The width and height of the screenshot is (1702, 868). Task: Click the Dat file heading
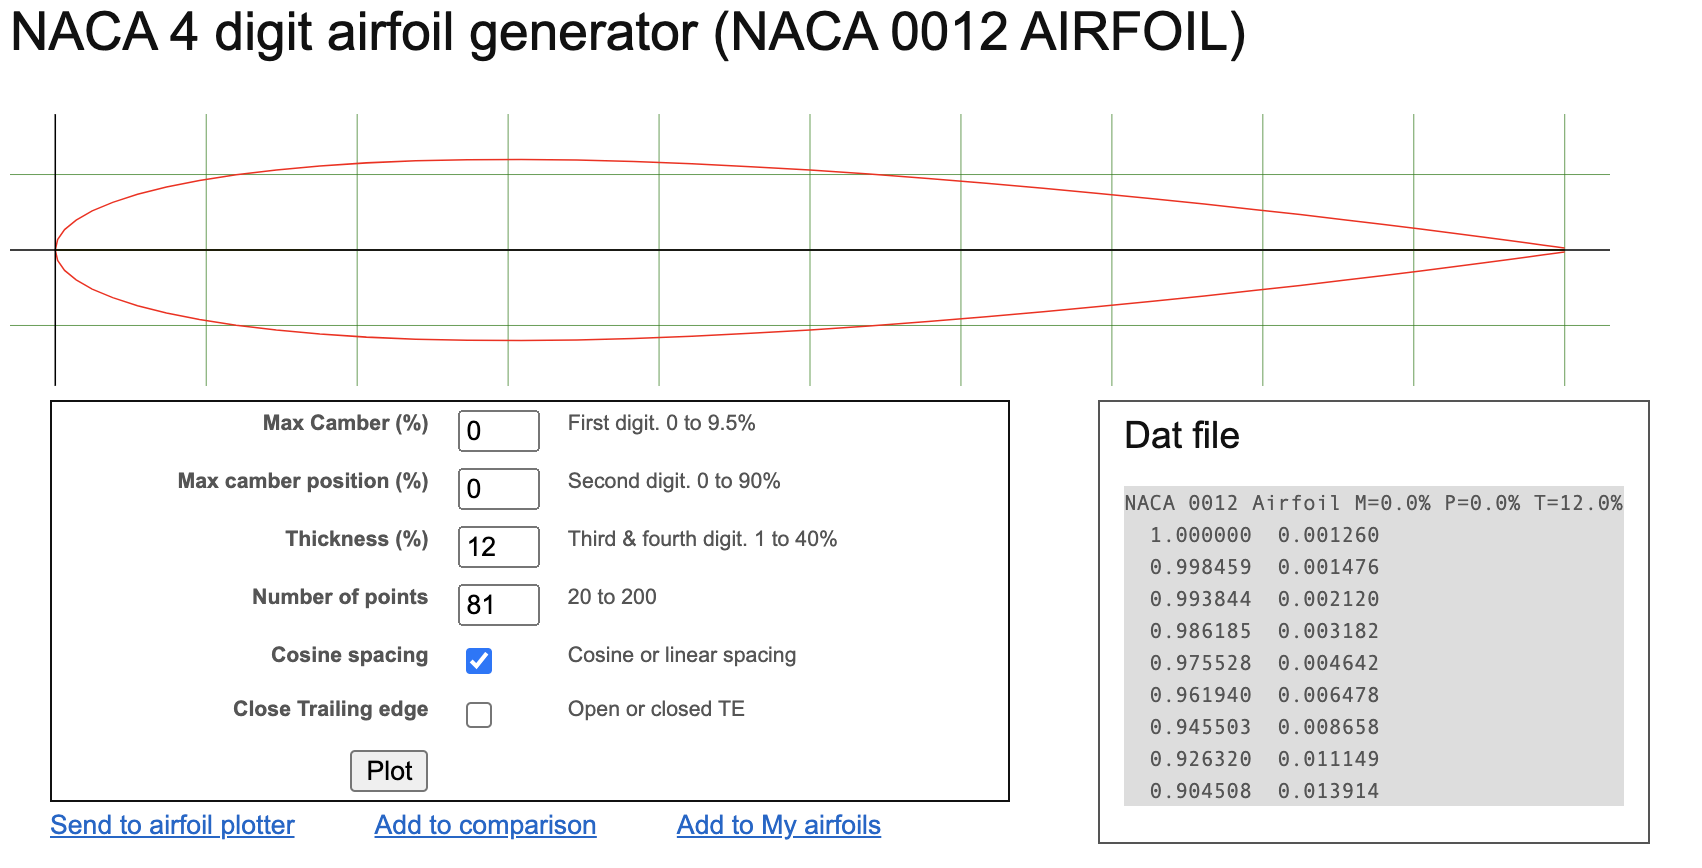pos(1181,436)
